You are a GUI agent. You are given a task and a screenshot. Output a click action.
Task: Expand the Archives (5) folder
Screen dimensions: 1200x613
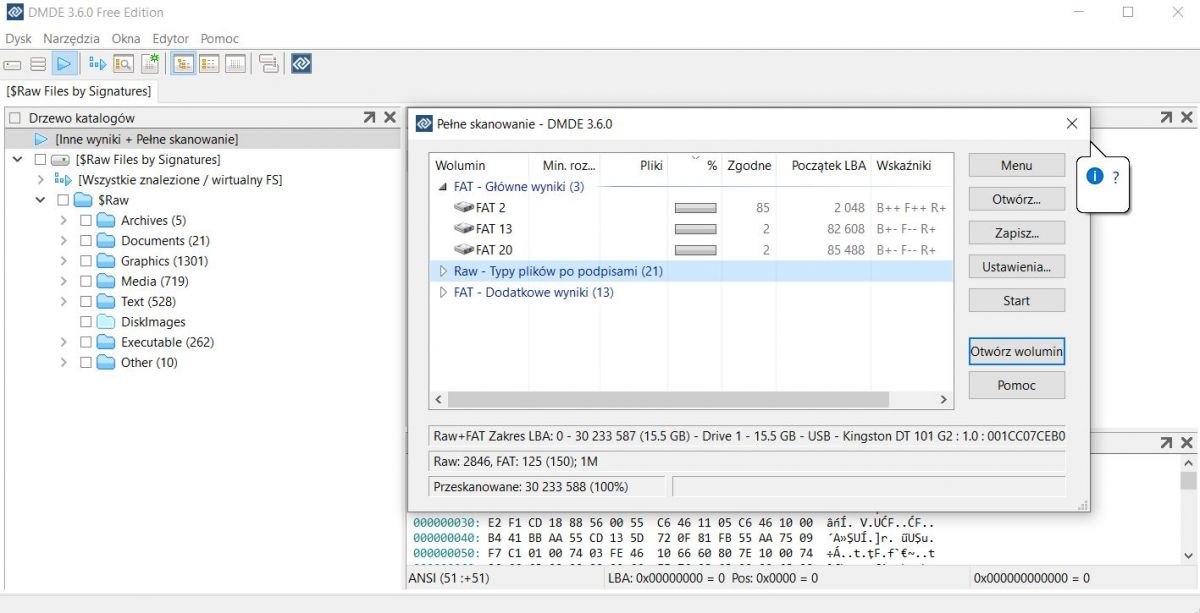(63, 220)
